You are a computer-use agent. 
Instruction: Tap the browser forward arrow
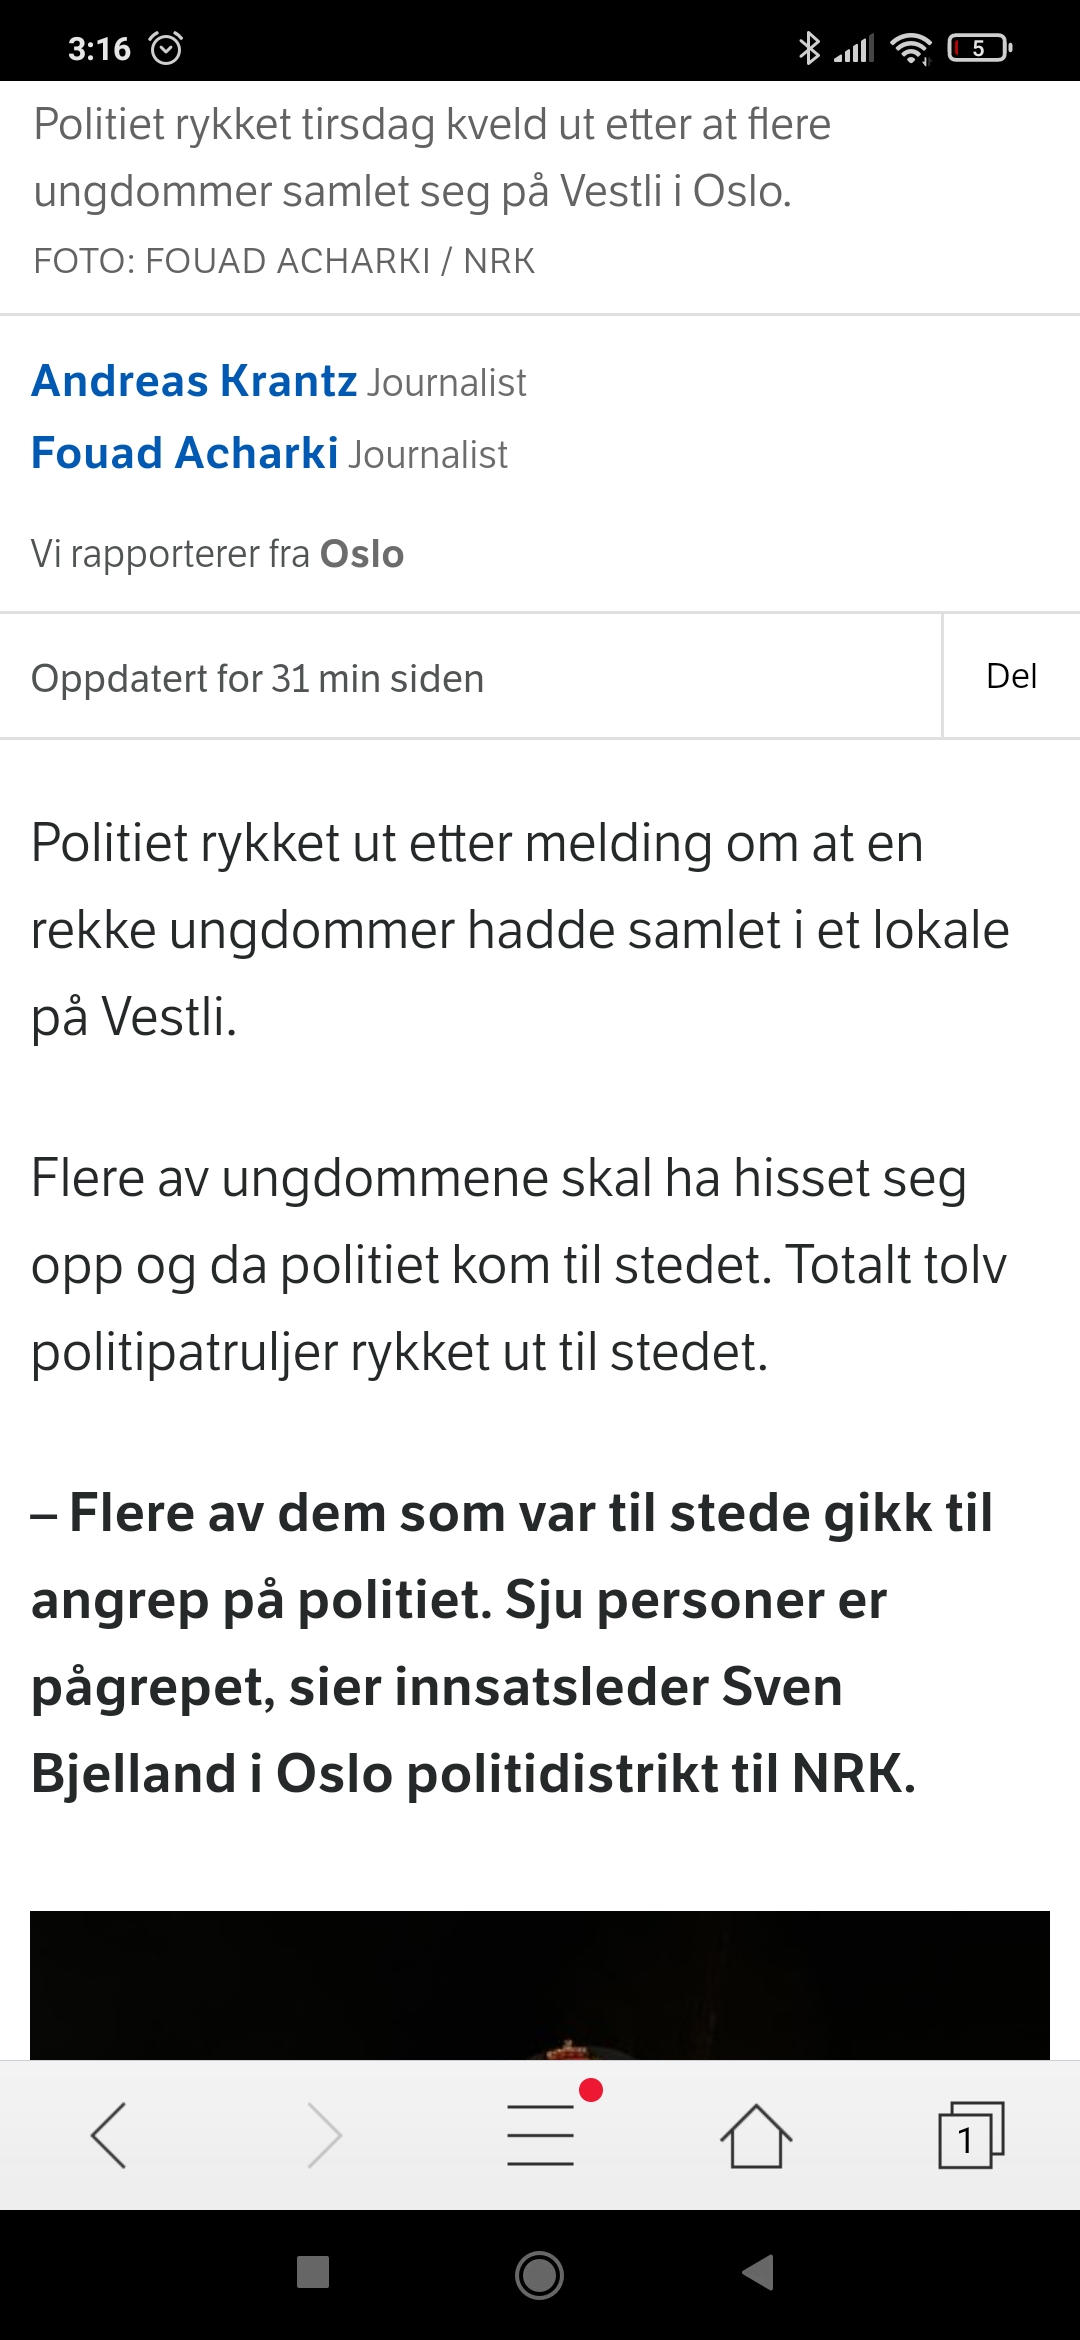pyautogui.click(x=324, y=2135)
